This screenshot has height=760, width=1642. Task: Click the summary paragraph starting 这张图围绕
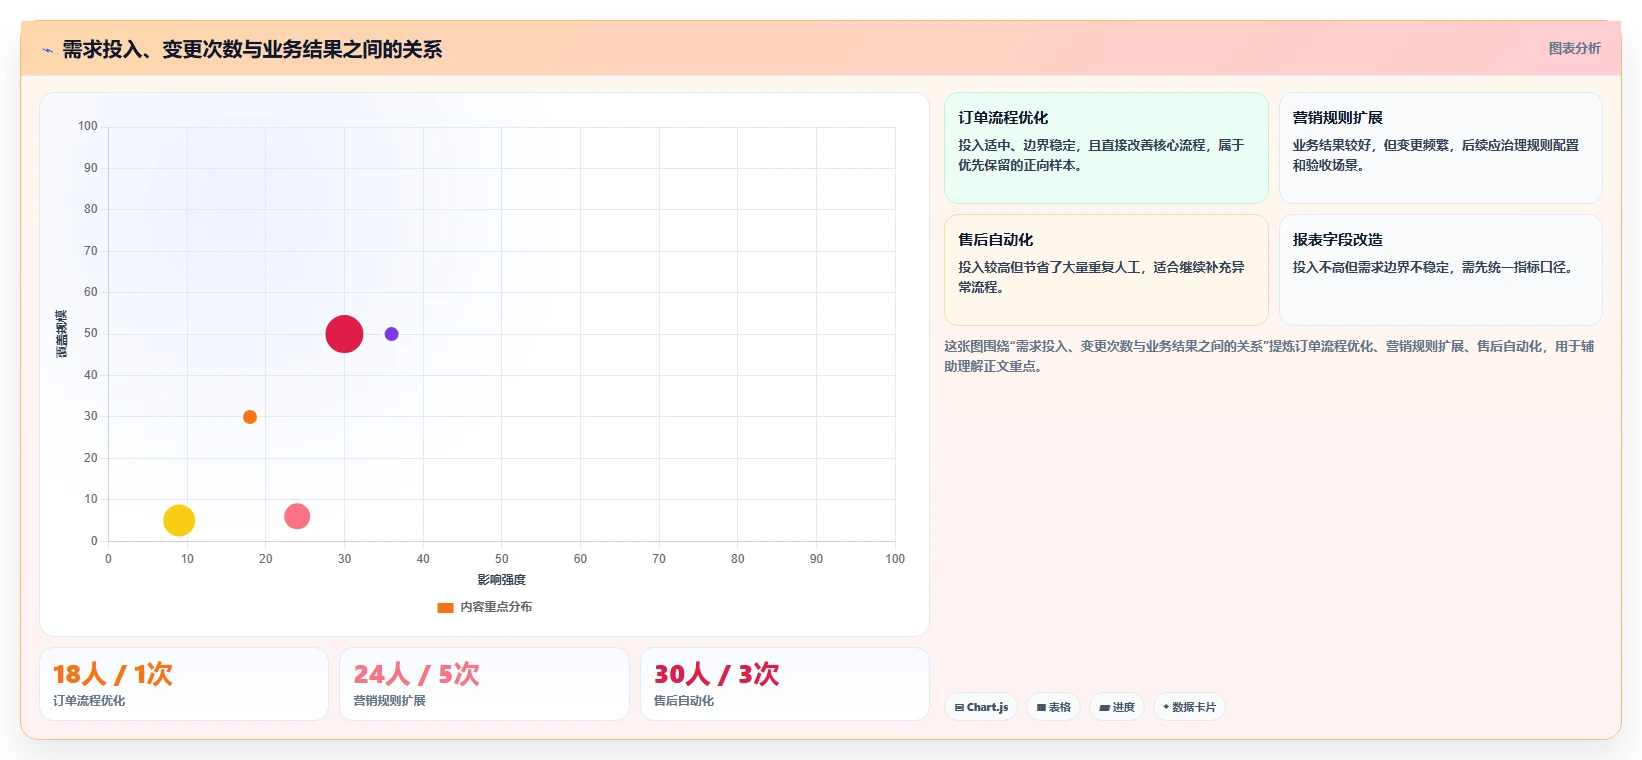pyautogui.click(x=1269, y=356)
